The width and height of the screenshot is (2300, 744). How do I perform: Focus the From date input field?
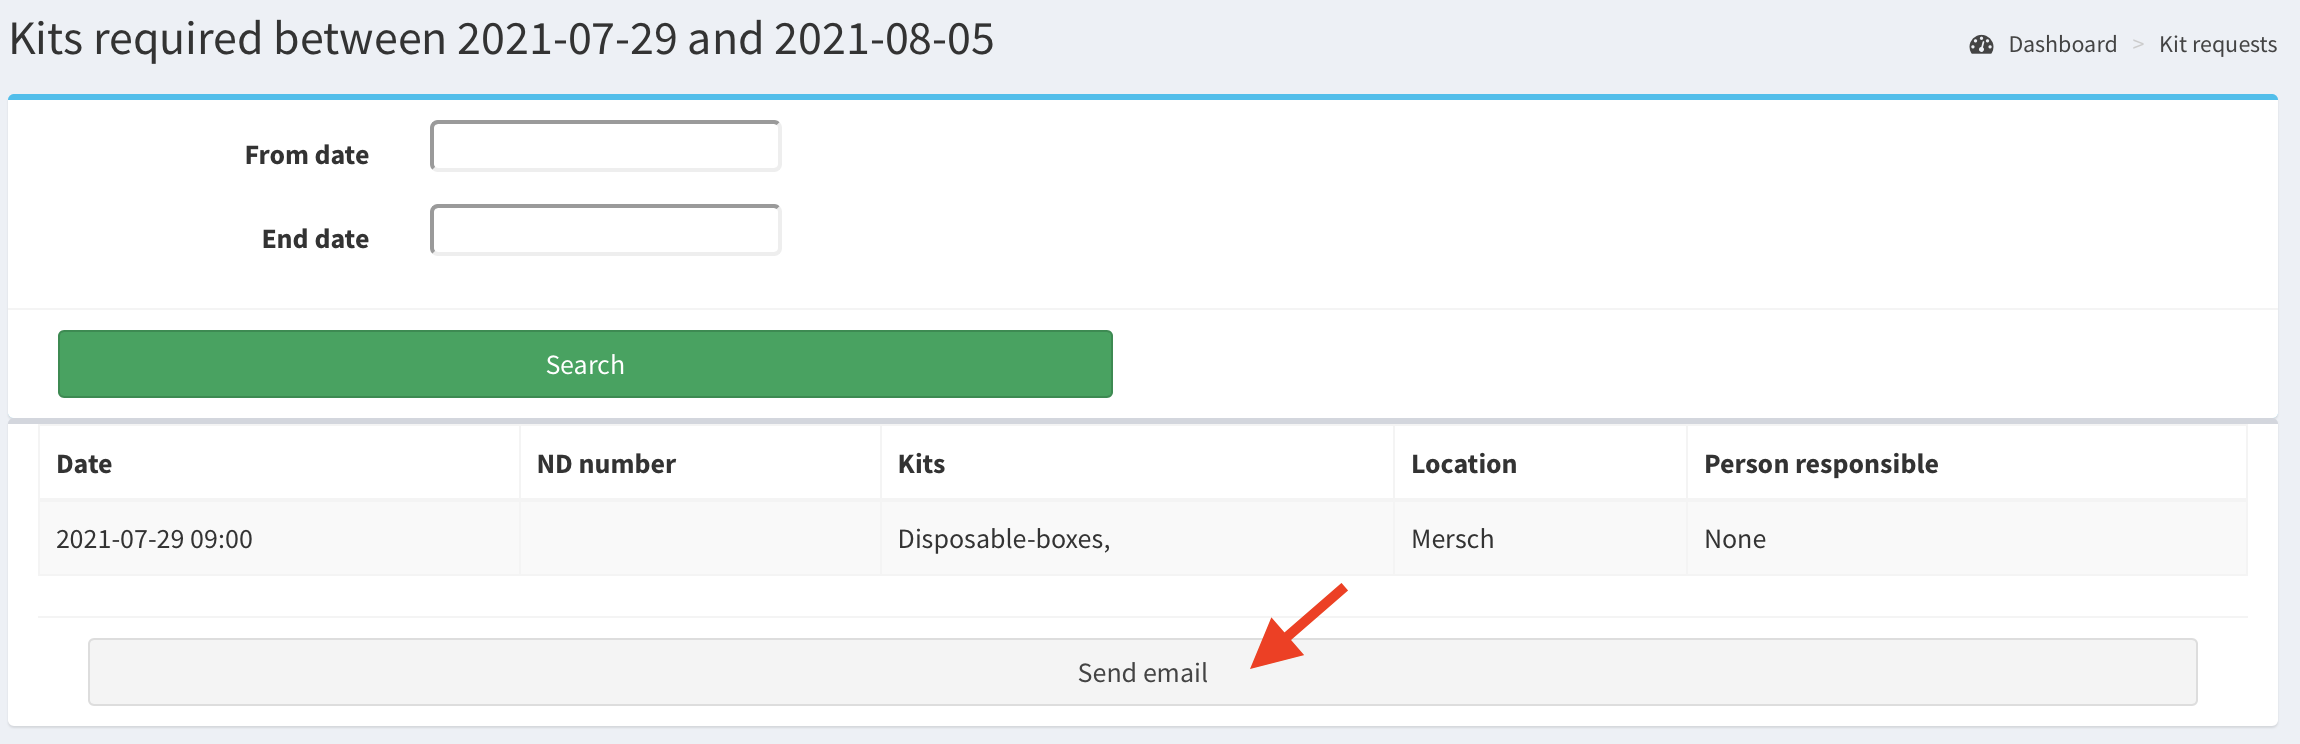coord(605,147)
